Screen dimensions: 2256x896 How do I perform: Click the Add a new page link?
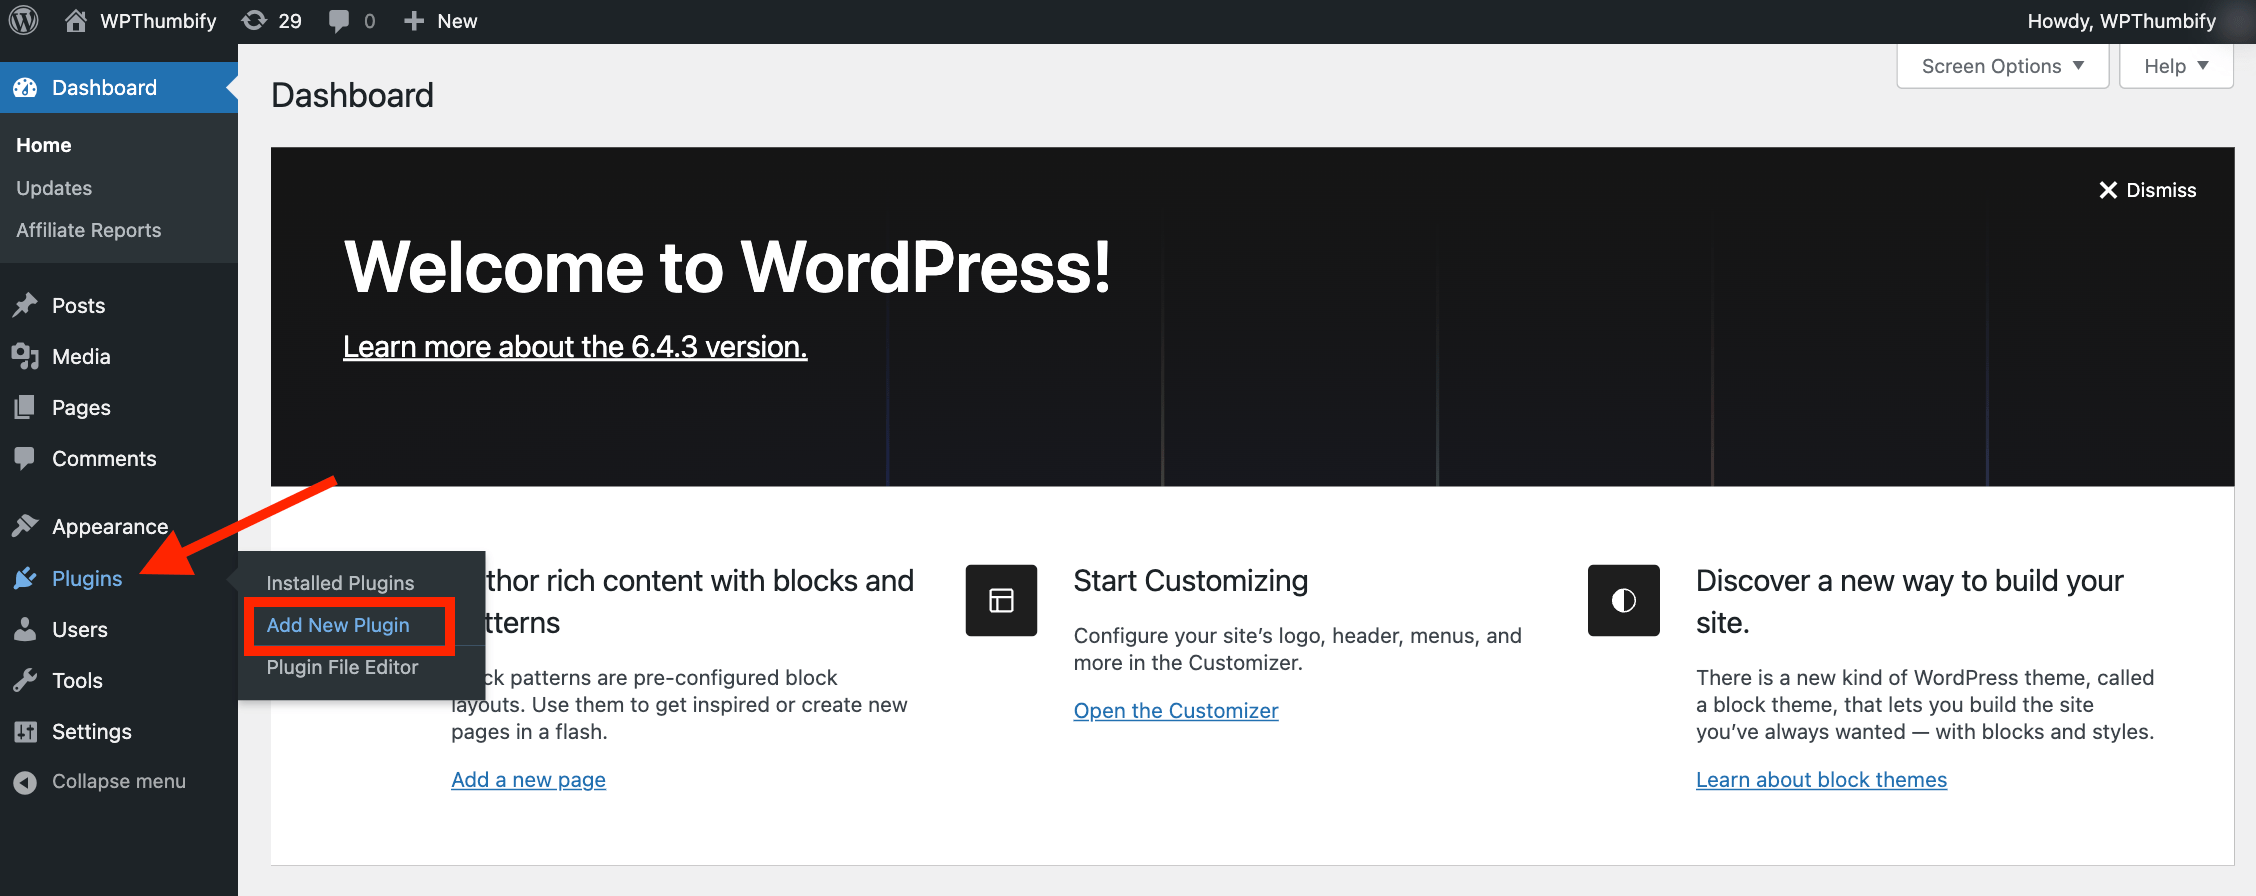point(528,779)
